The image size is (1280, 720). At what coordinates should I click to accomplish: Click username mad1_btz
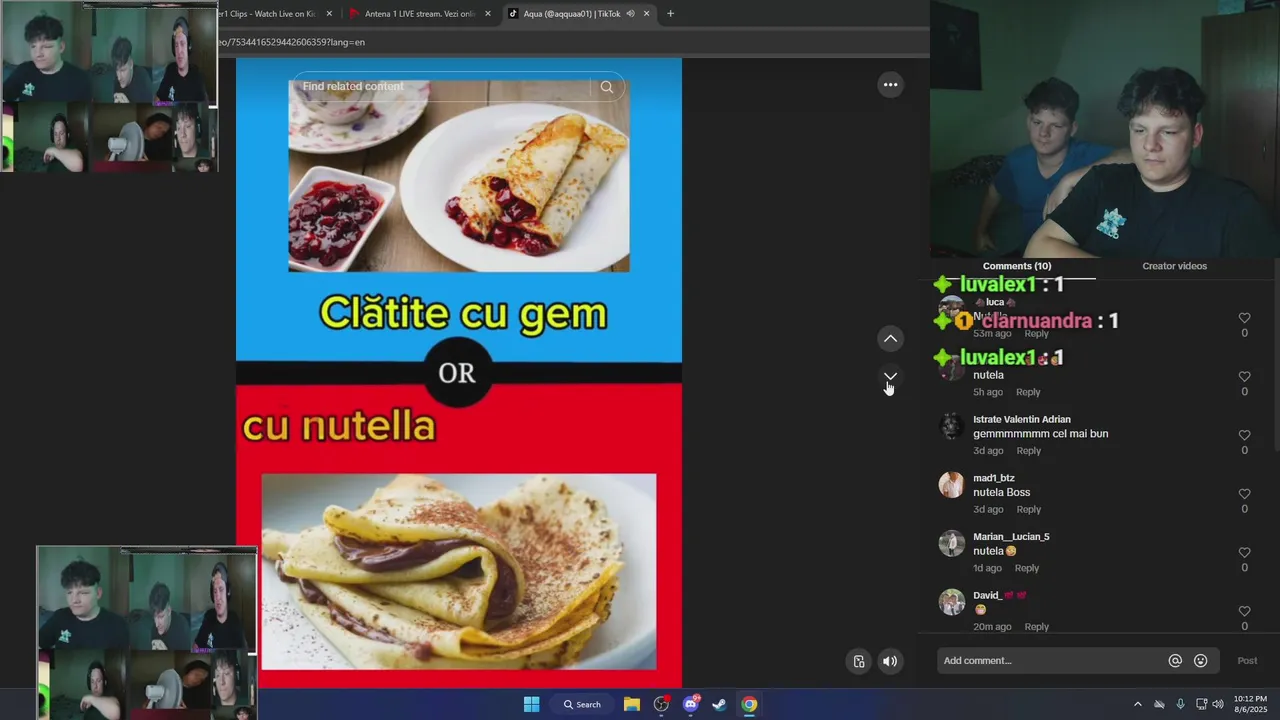[x=994, y=478]
